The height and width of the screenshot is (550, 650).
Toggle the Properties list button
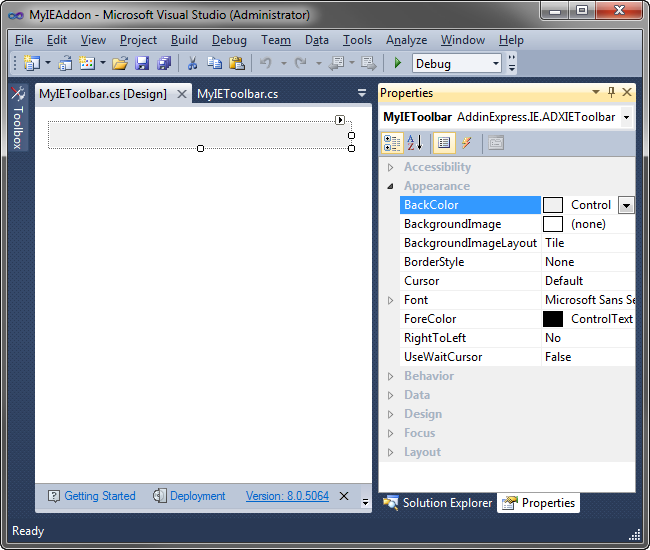[x=444, y=143]
